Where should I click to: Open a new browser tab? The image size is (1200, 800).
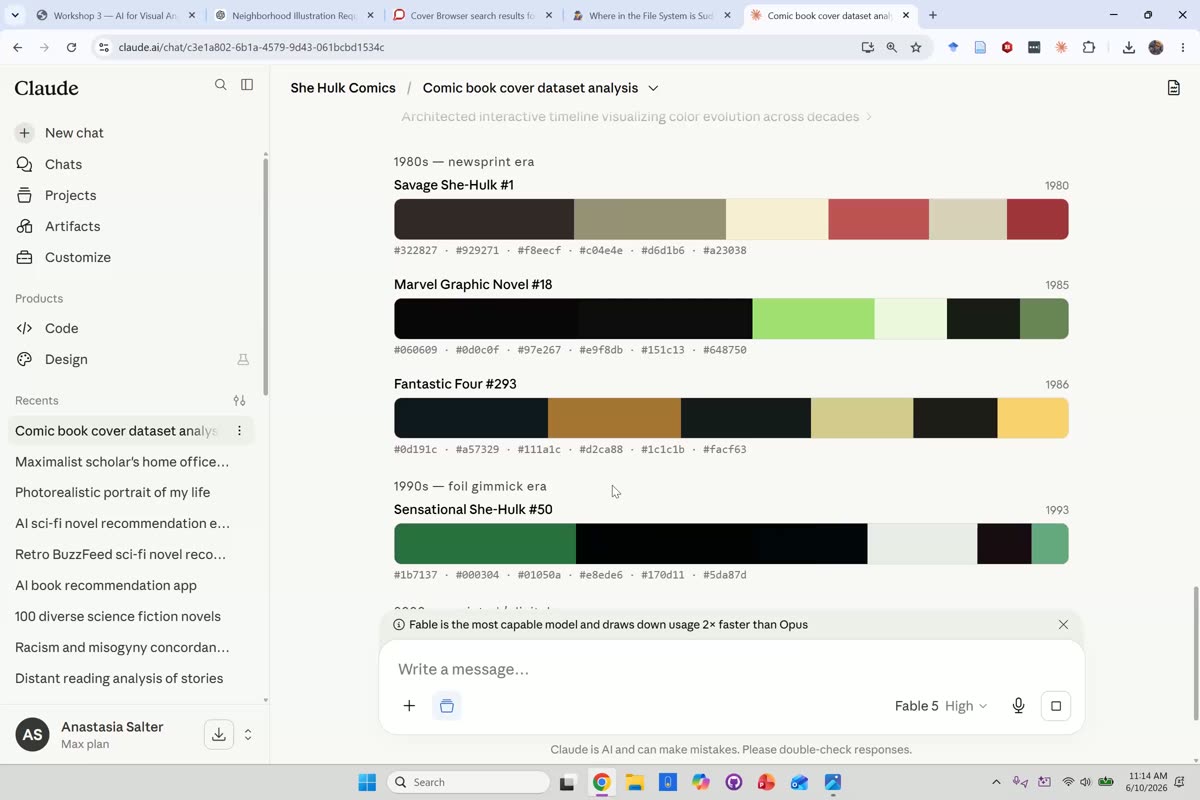coord(933,15)
